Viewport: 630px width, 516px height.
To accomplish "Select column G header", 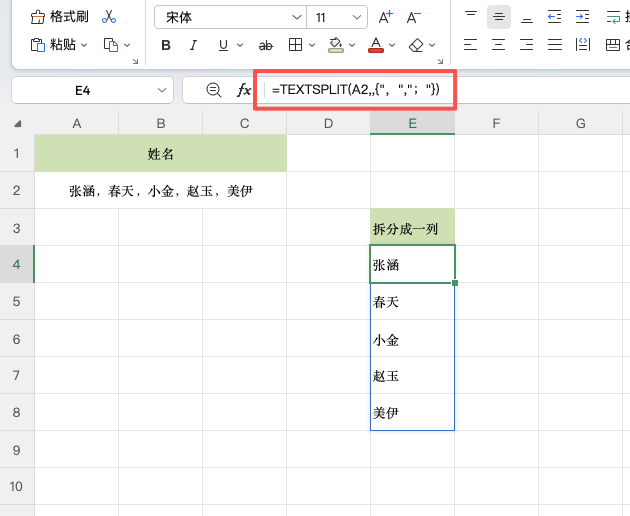I will click(x=581, y=123).
